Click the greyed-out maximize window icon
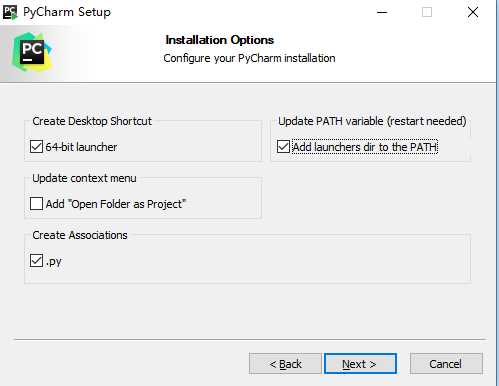 pos(427,12)
